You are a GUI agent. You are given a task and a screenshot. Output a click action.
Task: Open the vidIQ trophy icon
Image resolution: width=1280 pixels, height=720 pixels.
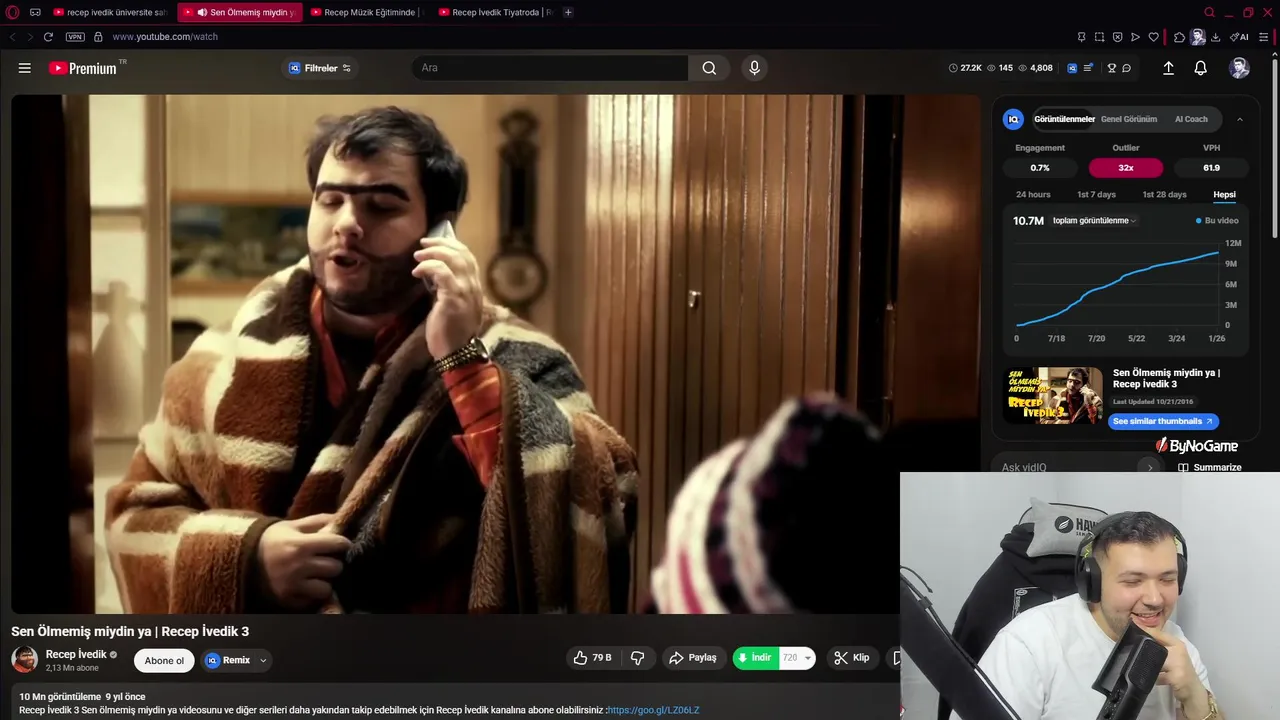[x=1111, y=68]
